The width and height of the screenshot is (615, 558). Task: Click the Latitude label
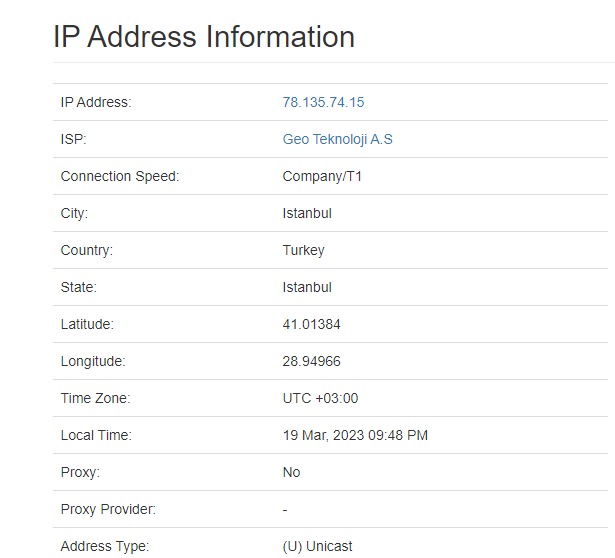click(x=87, y=324)
